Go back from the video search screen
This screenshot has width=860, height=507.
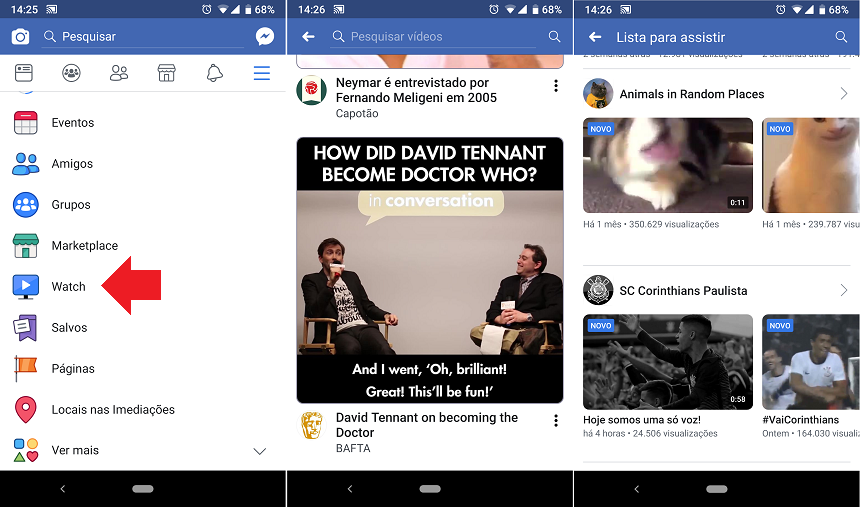pos(308,37)
